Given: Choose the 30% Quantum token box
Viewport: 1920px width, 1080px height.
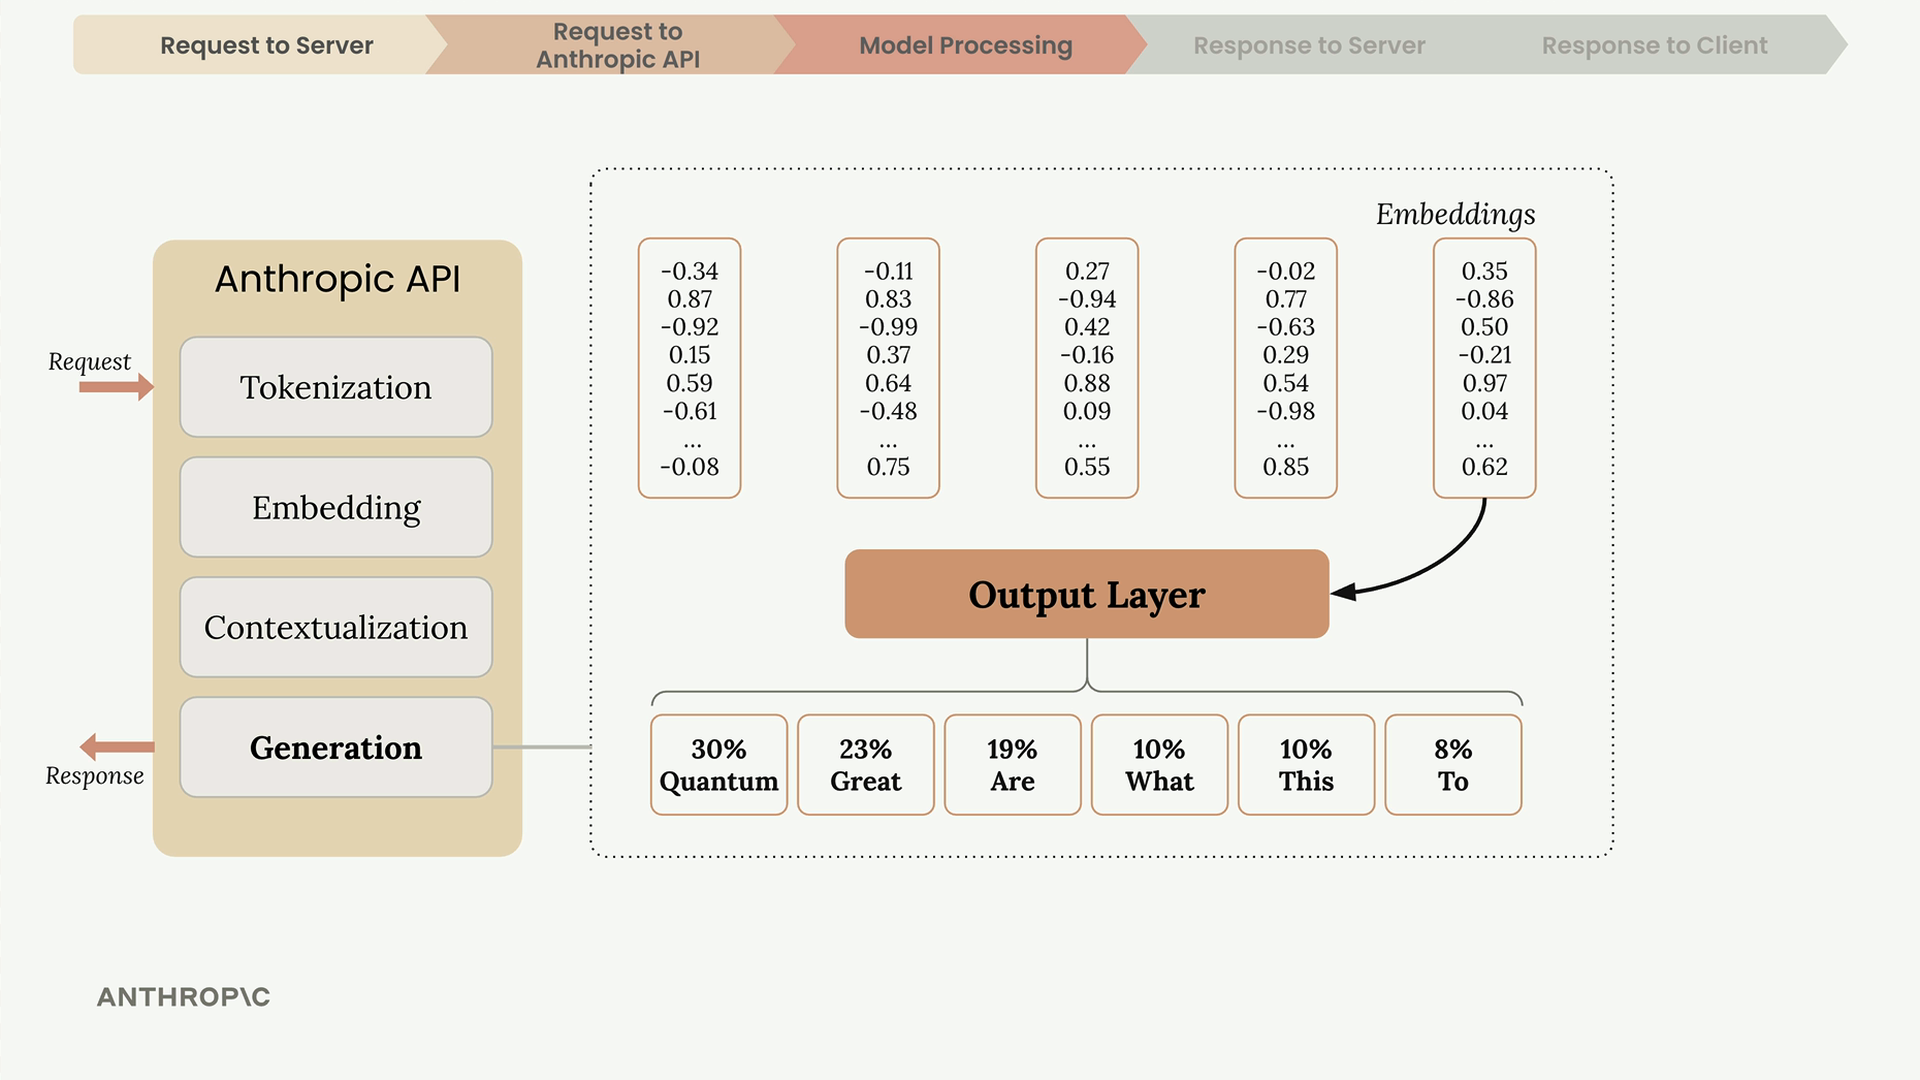Looking at the screenshot, I should pos(718,765).
